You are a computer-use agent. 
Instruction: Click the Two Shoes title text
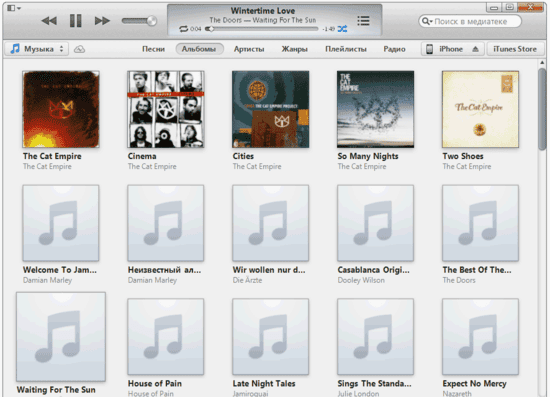point(463,156)
